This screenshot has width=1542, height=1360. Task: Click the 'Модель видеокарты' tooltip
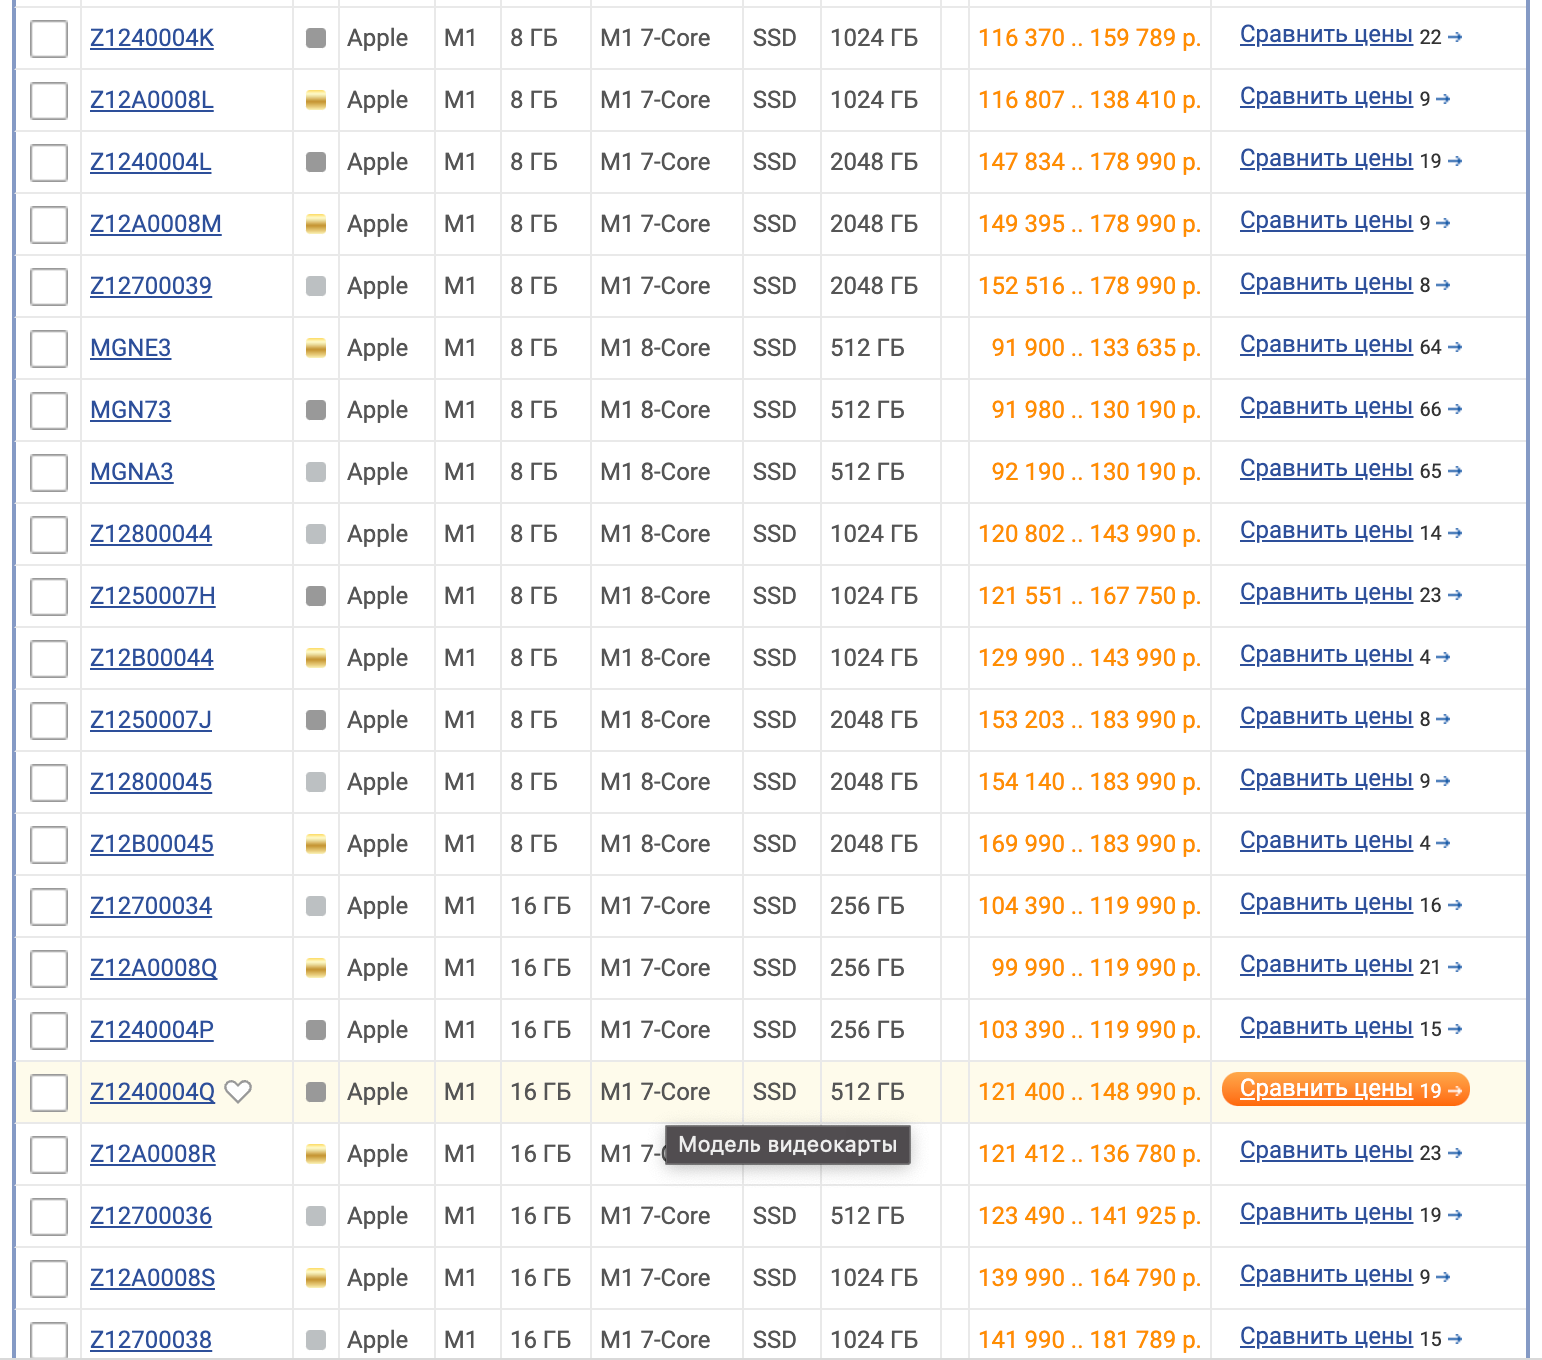click(788, 1145)
